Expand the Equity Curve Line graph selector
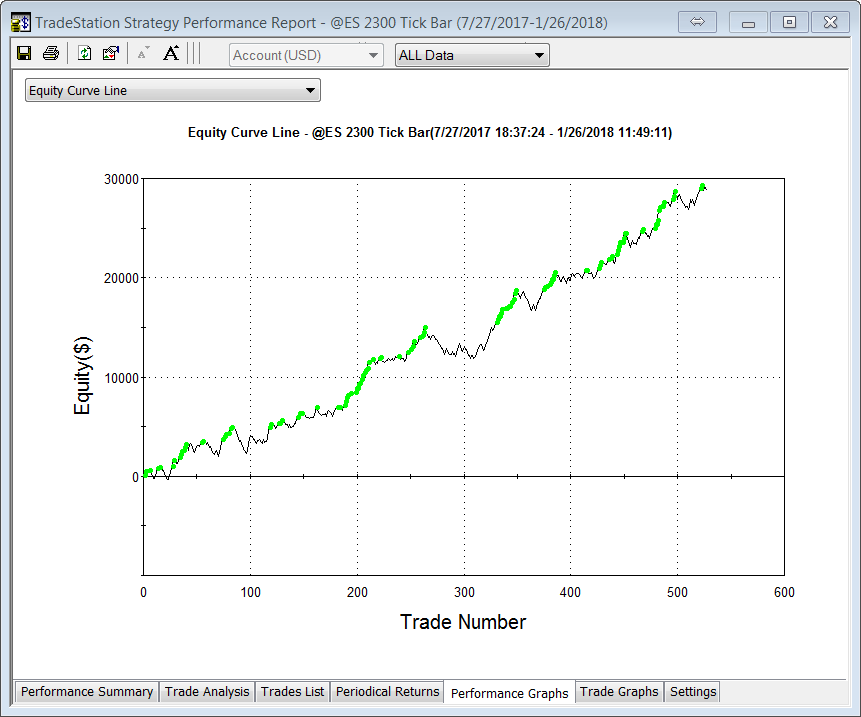Image resolution: width=861 pixels, height=717 pixels. coord(172,91)
